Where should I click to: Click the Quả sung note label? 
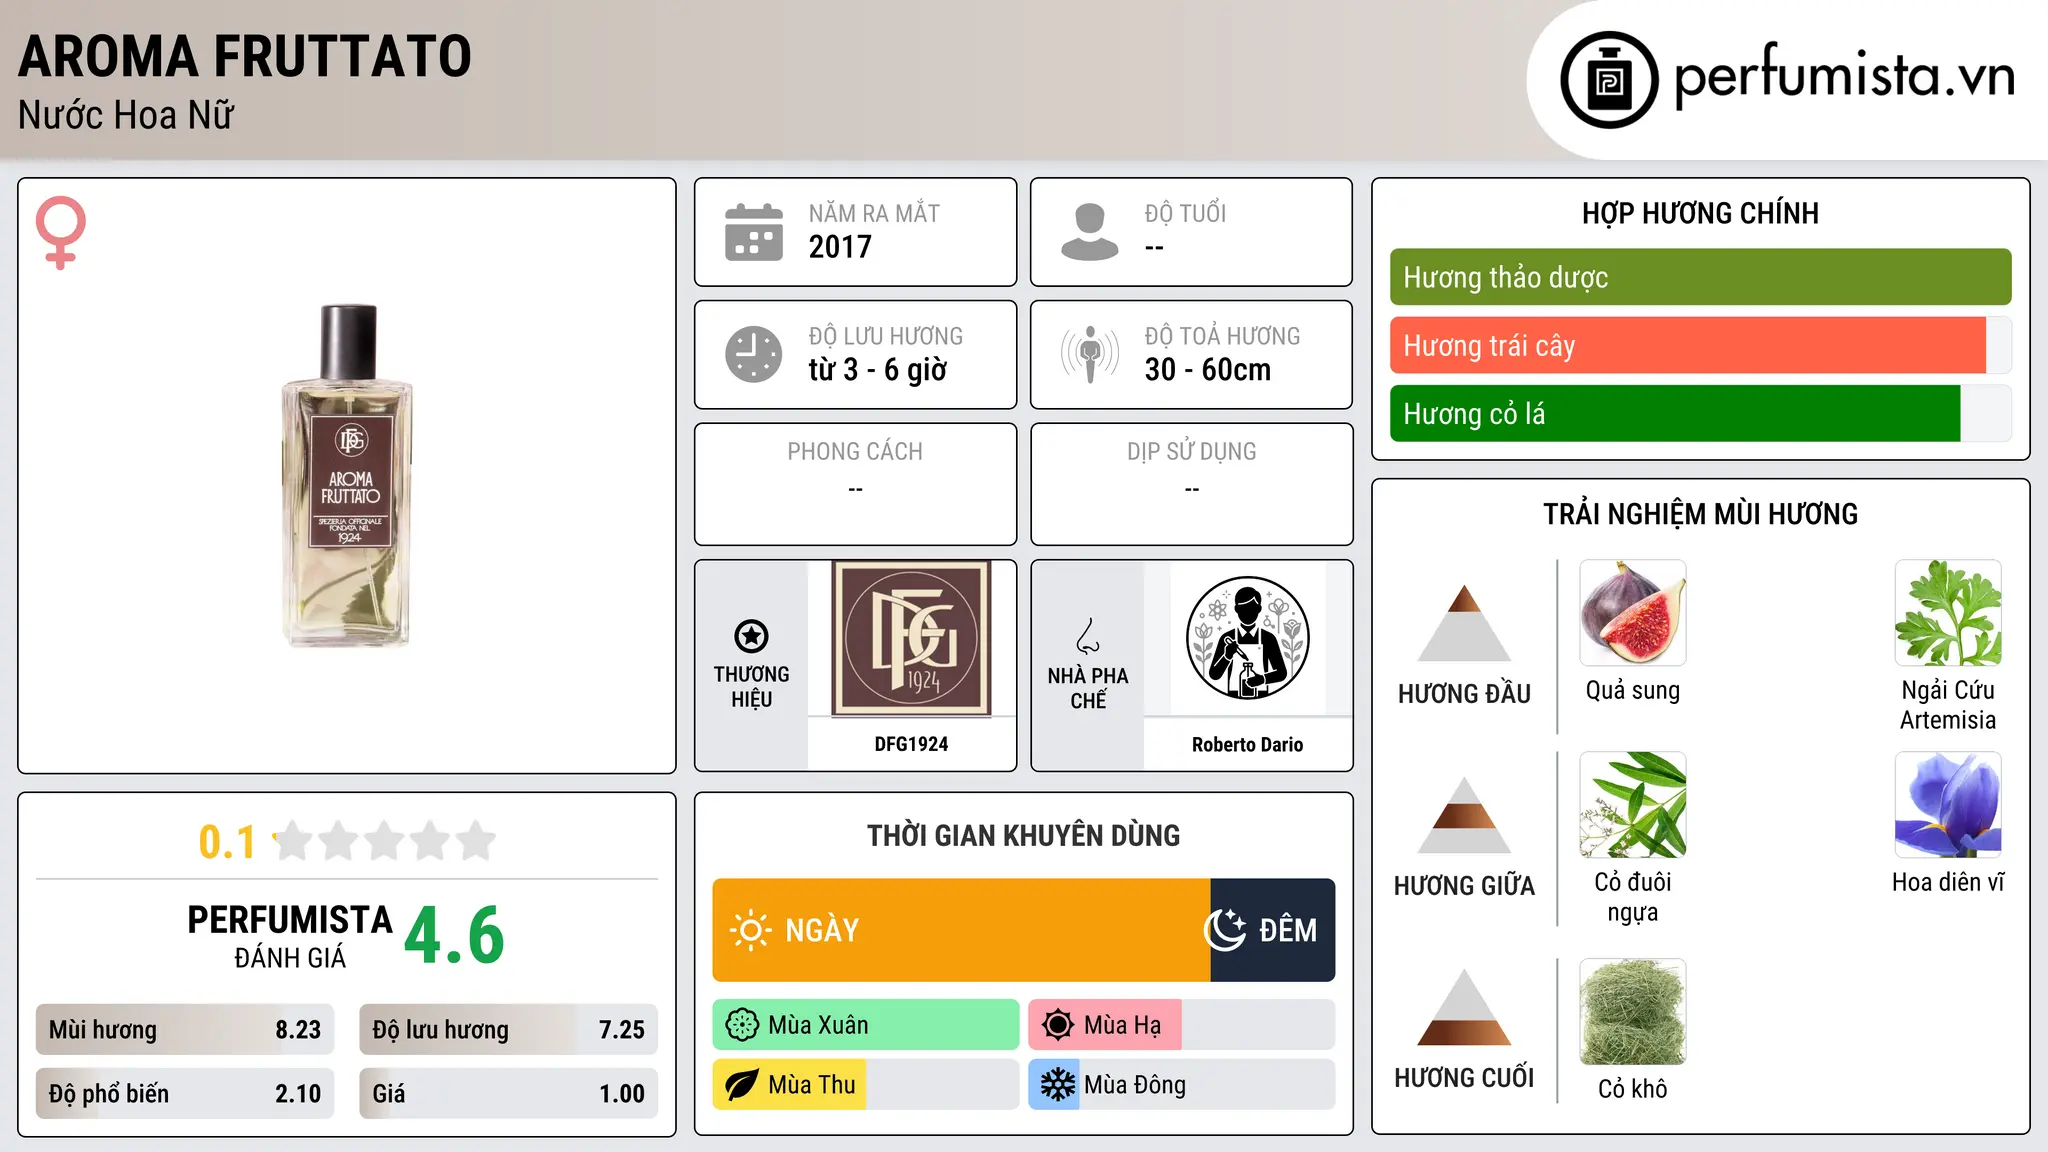click(1633, 691)
